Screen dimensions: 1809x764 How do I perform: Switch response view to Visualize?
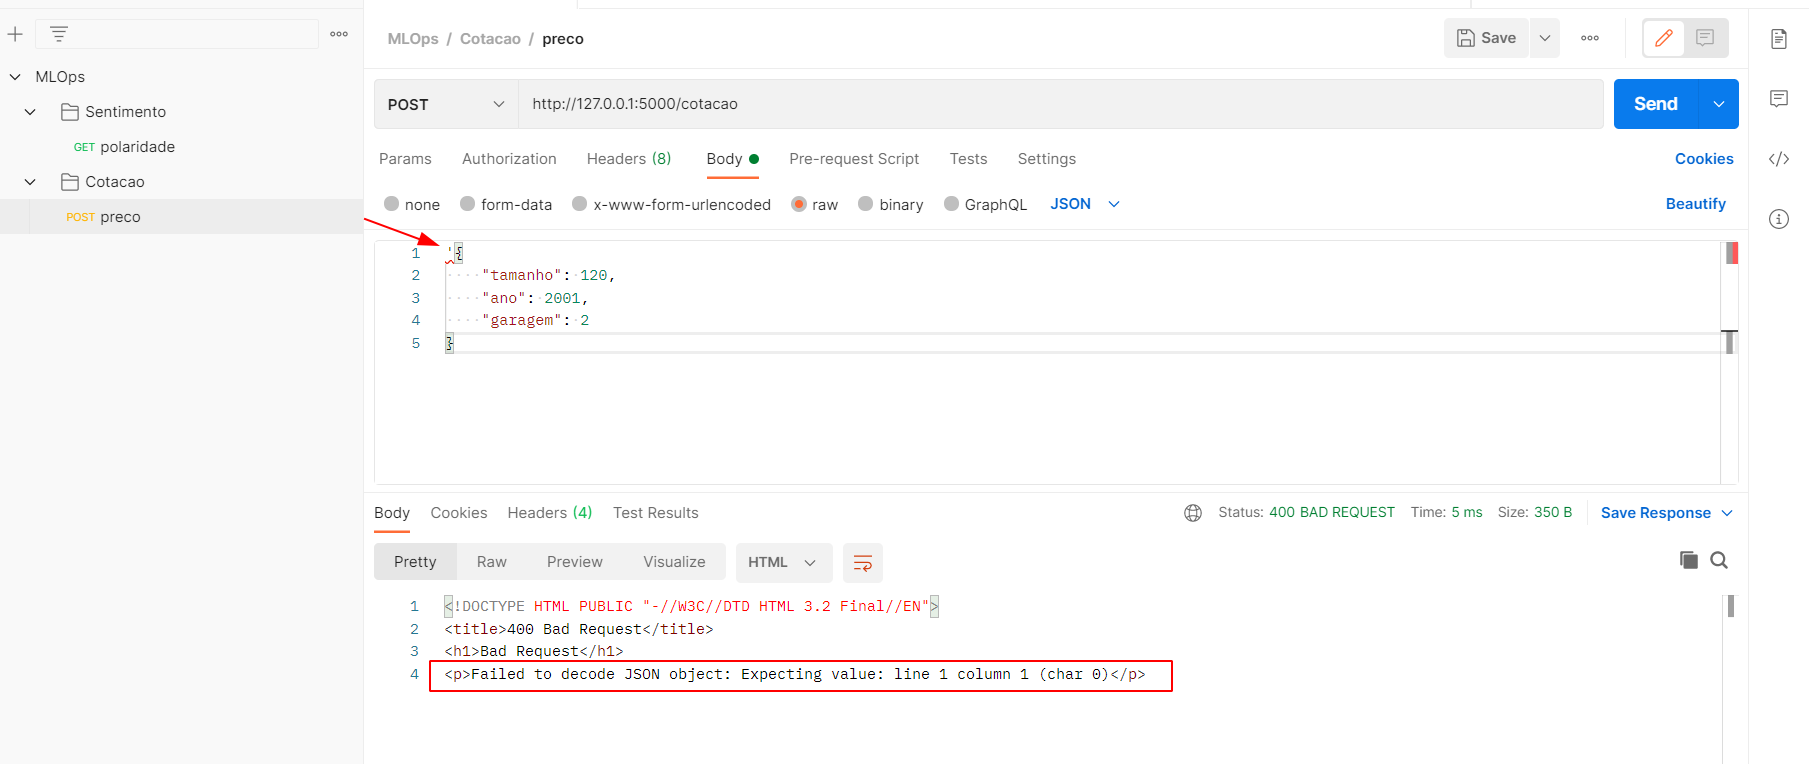[674, 562]
